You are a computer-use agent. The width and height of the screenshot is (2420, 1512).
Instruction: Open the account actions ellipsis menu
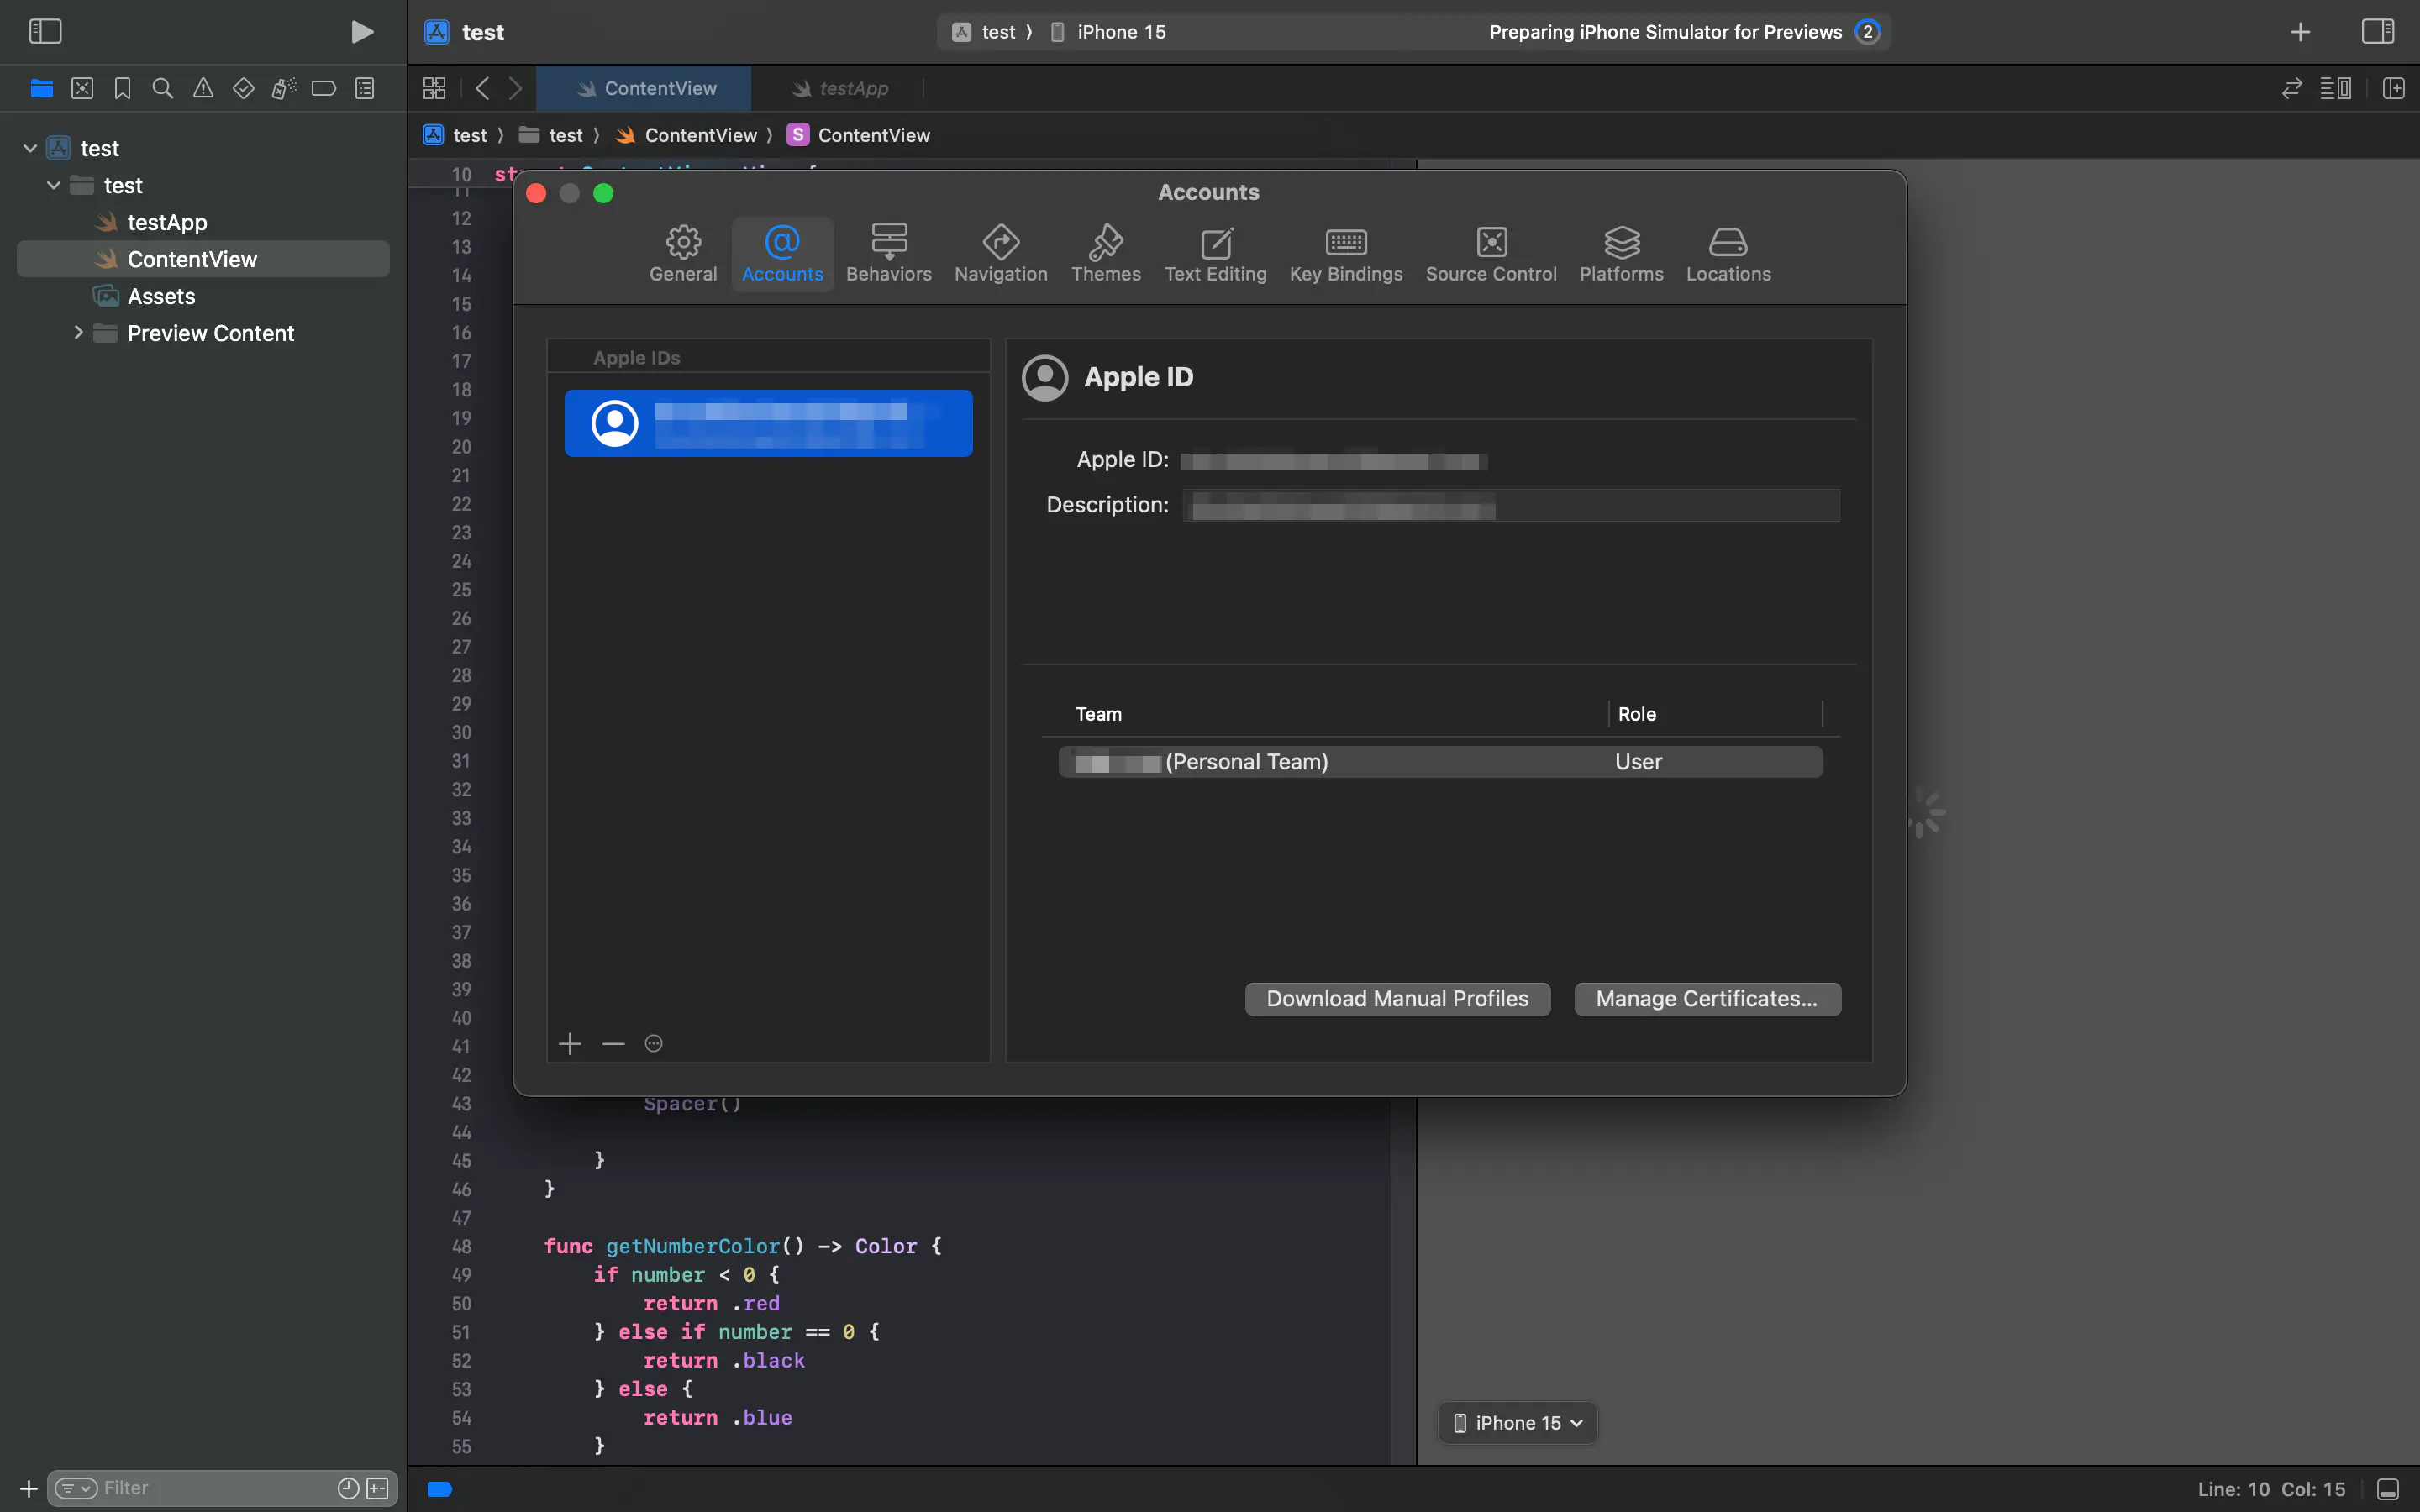click(653, 1044)
